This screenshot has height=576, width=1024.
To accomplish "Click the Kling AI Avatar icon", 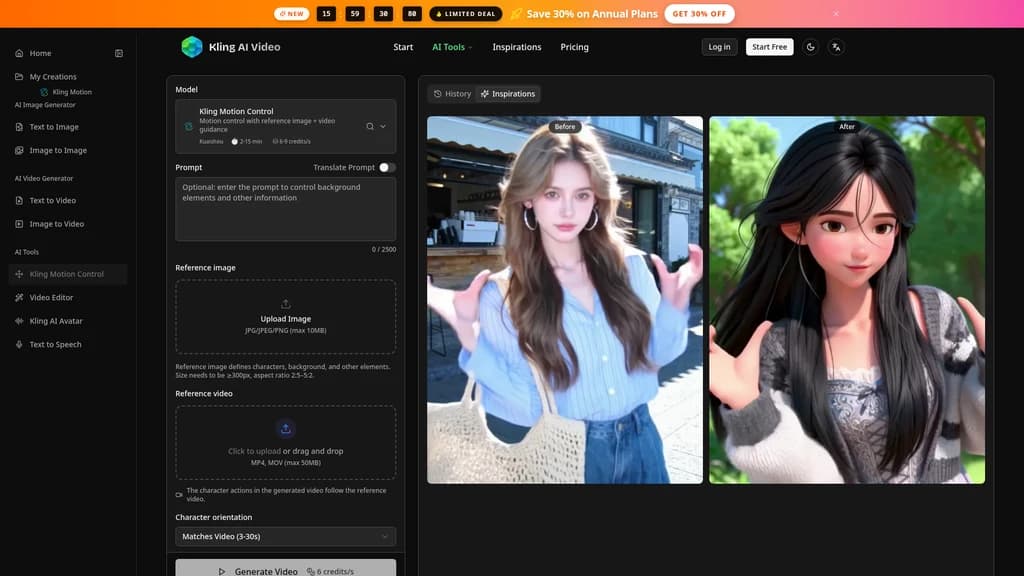I will 19,321.
